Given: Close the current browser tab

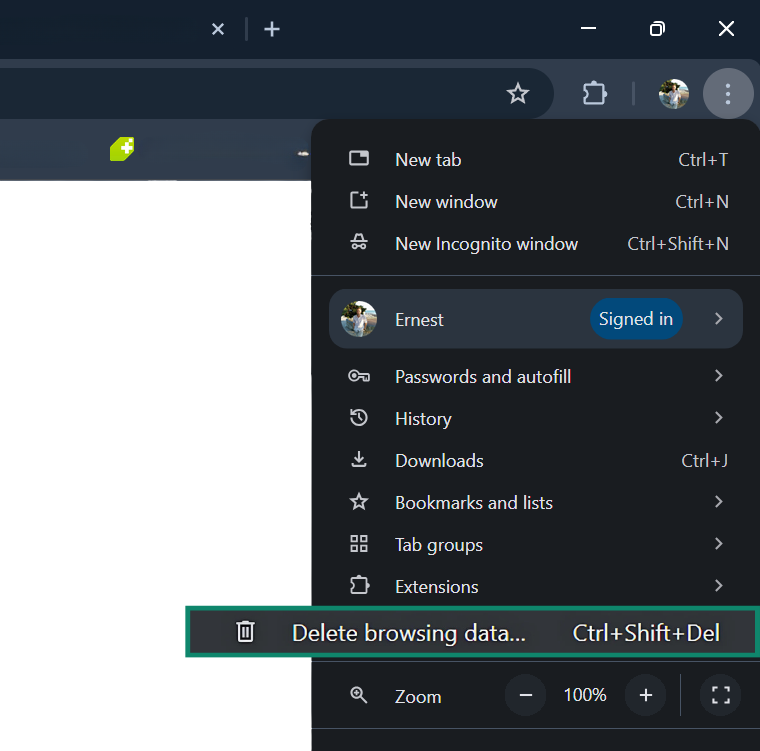Looking at the screenshot, I should coord(218,29).
